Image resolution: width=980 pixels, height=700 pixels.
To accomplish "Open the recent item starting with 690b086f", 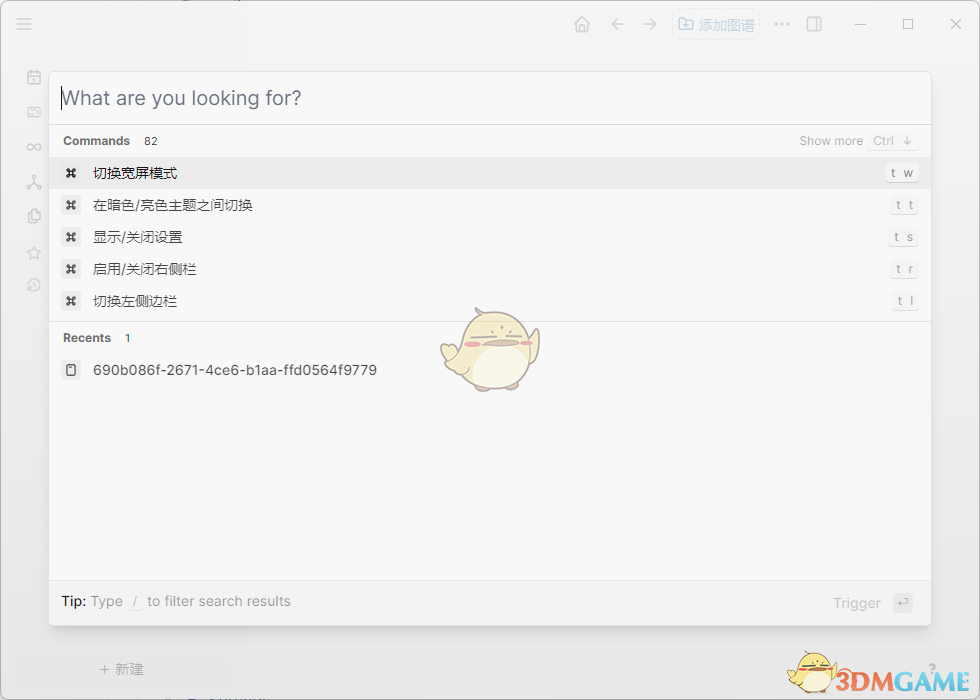I will pos(235,369).
